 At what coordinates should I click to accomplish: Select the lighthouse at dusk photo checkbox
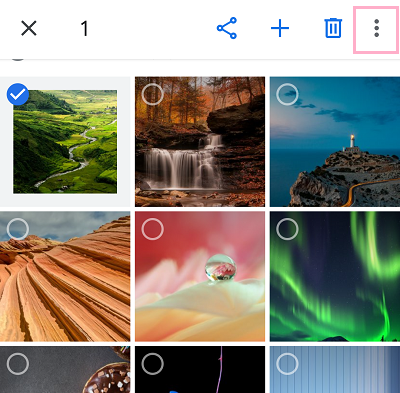tap(287, 94)
